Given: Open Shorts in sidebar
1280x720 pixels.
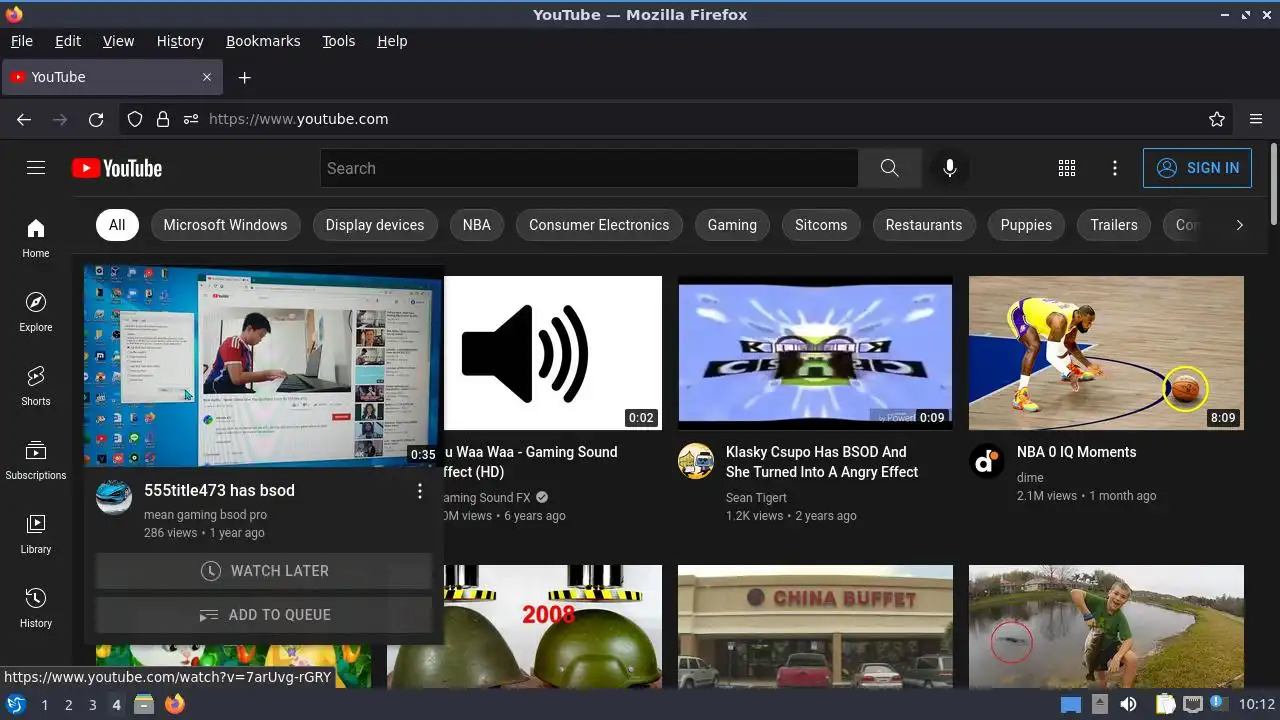Looking at the screenshot, I should [x=36, y=386].
